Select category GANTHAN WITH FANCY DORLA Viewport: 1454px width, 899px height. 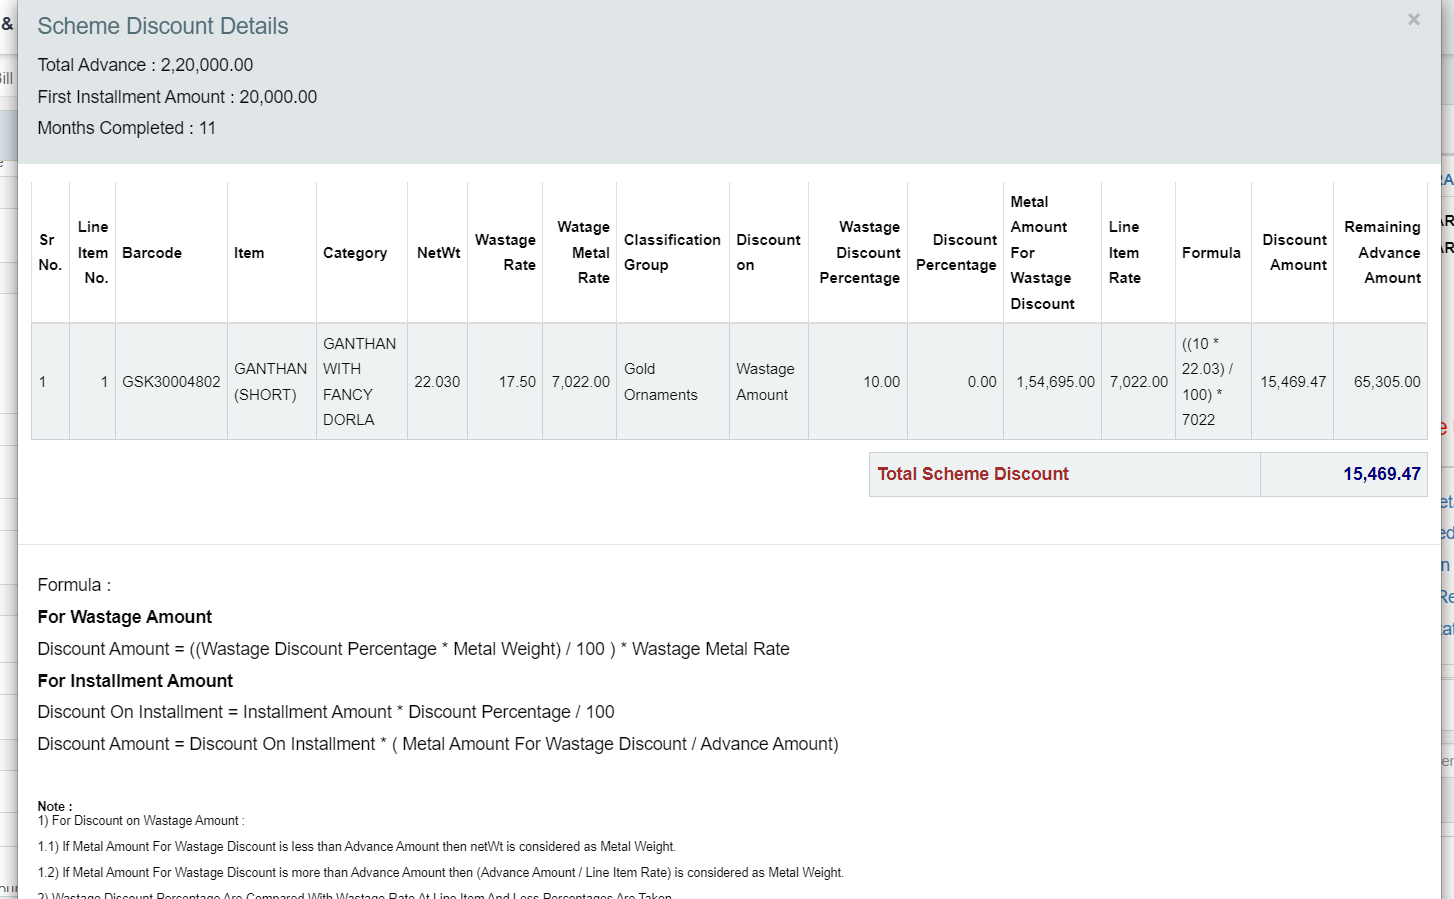(360, 382)
